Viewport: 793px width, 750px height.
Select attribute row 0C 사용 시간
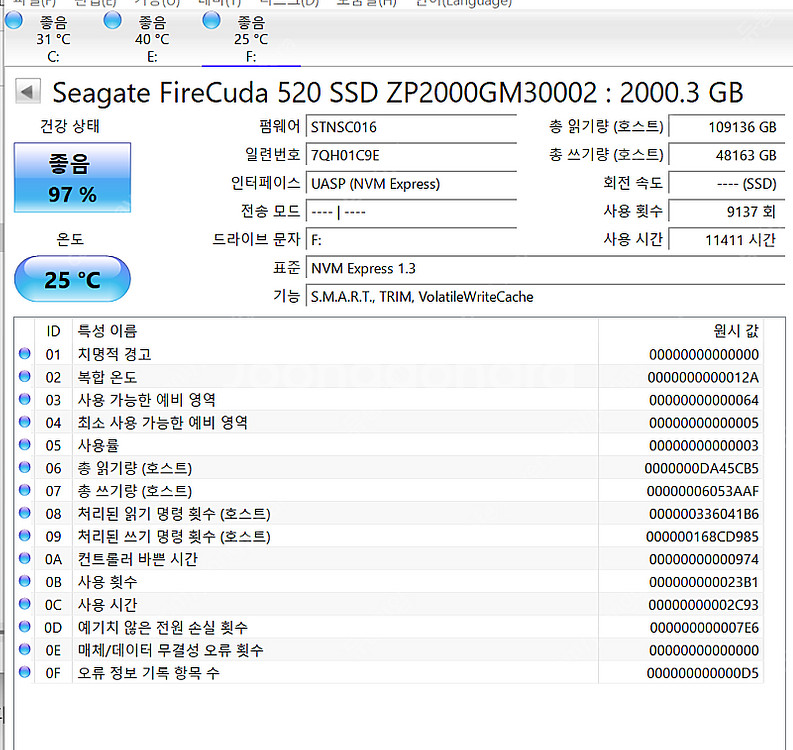(x=389, y=604)
